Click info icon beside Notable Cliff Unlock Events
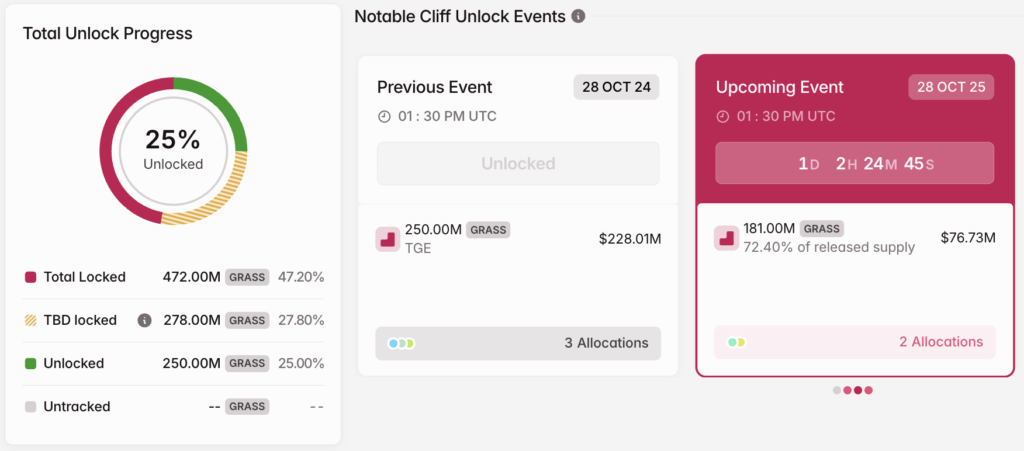 pyautogui.click(x=578, y=16)
